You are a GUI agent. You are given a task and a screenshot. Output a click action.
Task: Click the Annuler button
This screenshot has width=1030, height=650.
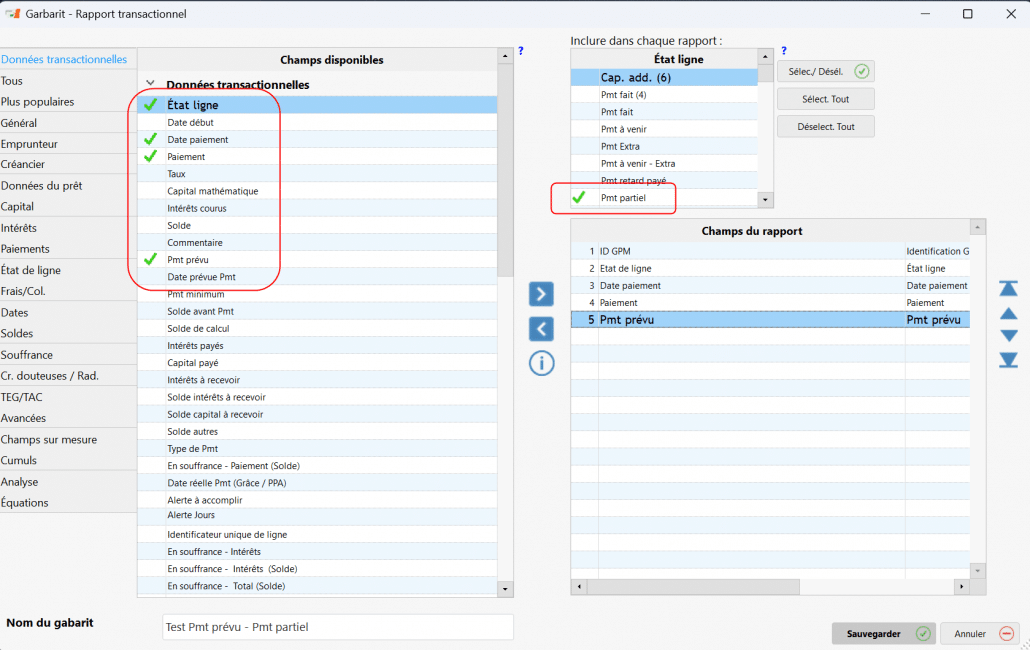(x=979, y=634)
